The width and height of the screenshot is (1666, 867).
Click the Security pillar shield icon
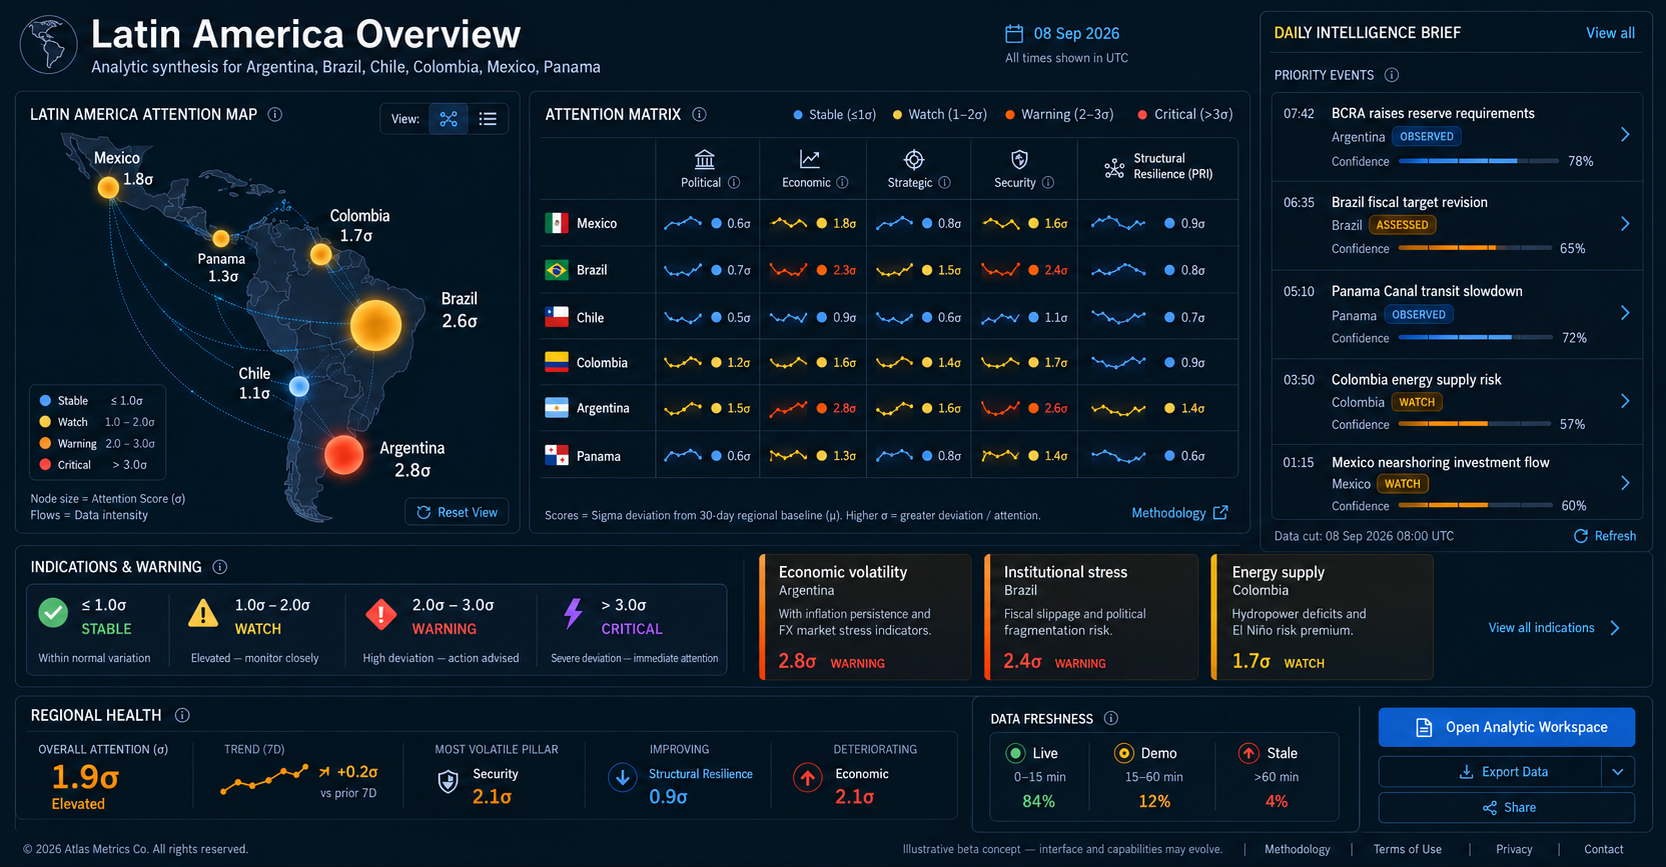tap(1019, 159)
